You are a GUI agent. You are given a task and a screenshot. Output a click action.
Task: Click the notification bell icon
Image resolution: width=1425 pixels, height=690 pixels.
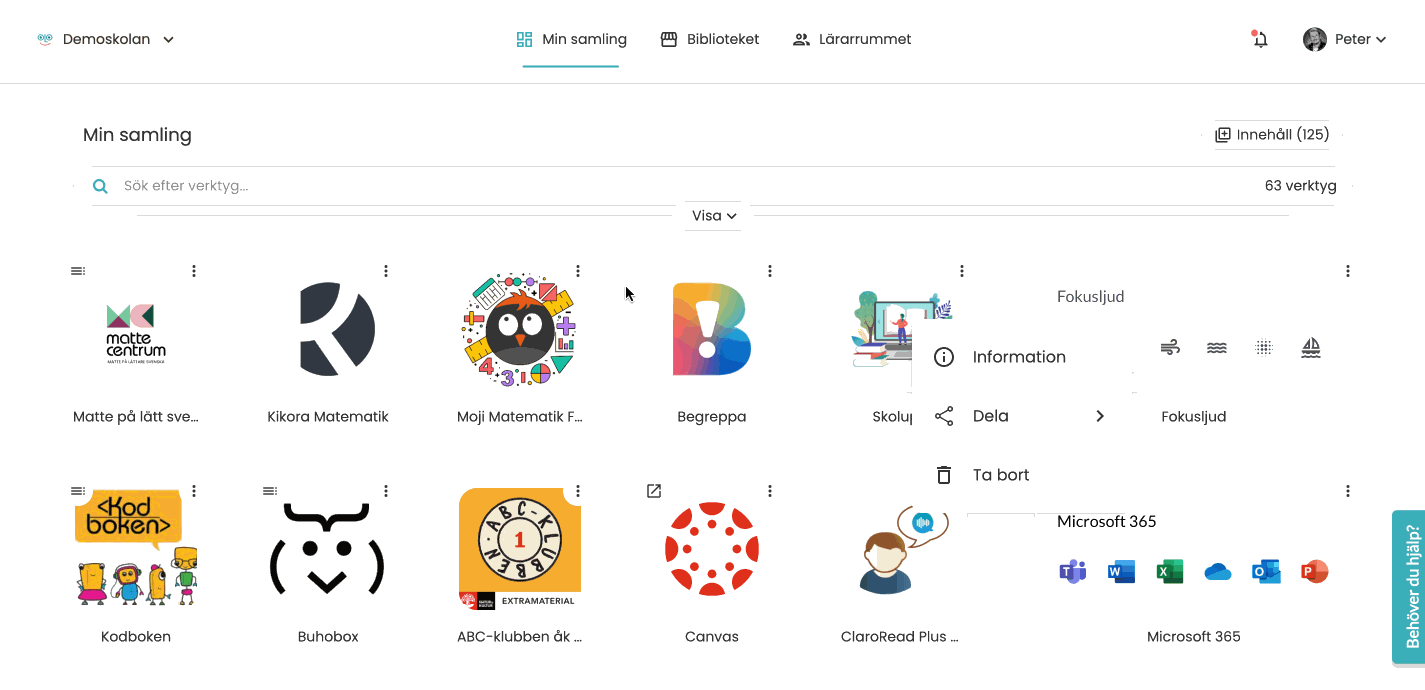click(1260, 40)
